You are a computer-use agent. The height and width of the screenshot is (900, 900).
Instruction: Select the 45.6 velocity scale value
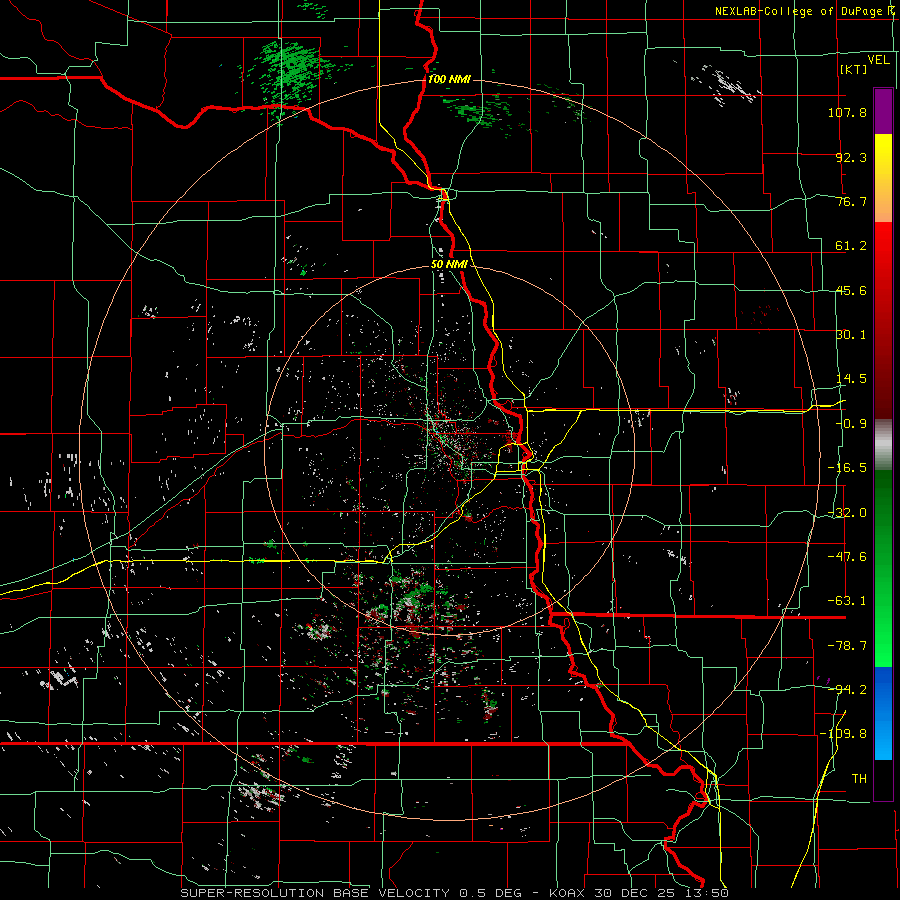click(x=851, y=290)
